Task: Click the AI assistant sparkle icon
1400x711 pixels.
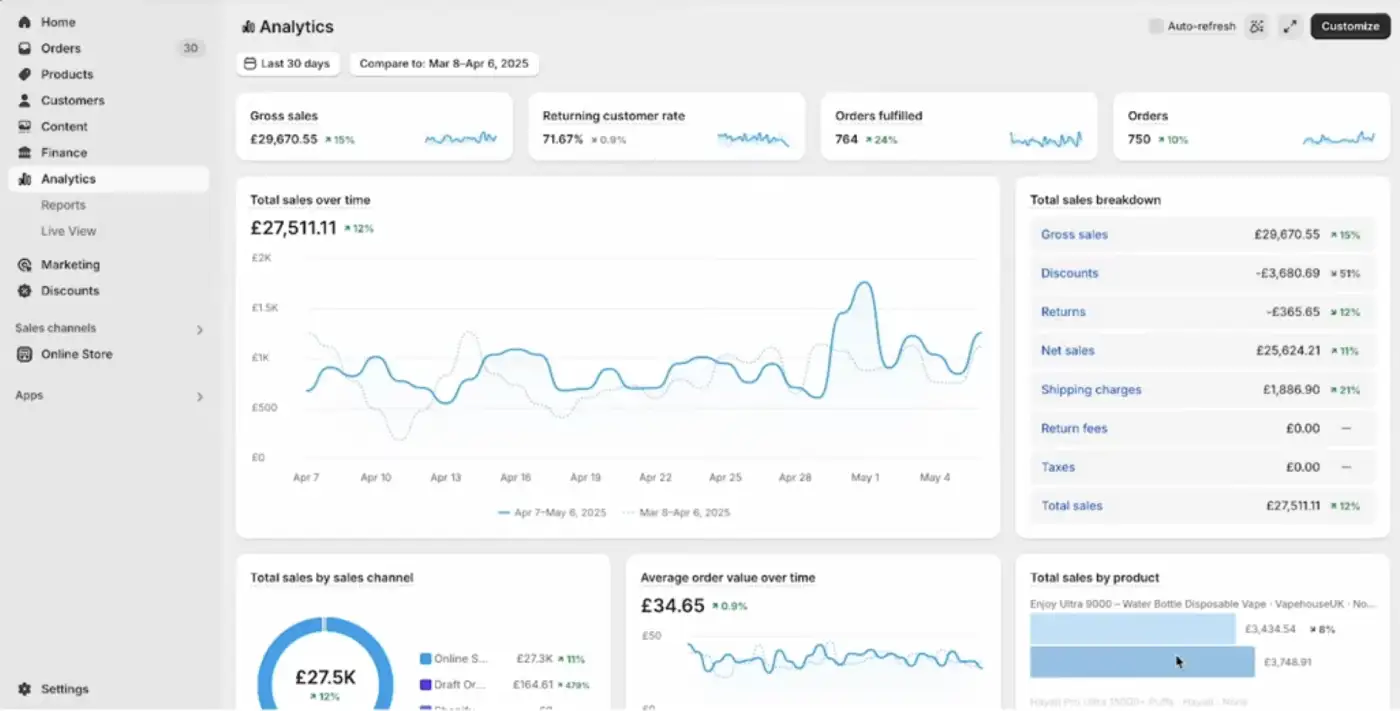Action: [x=1257, y=26]
